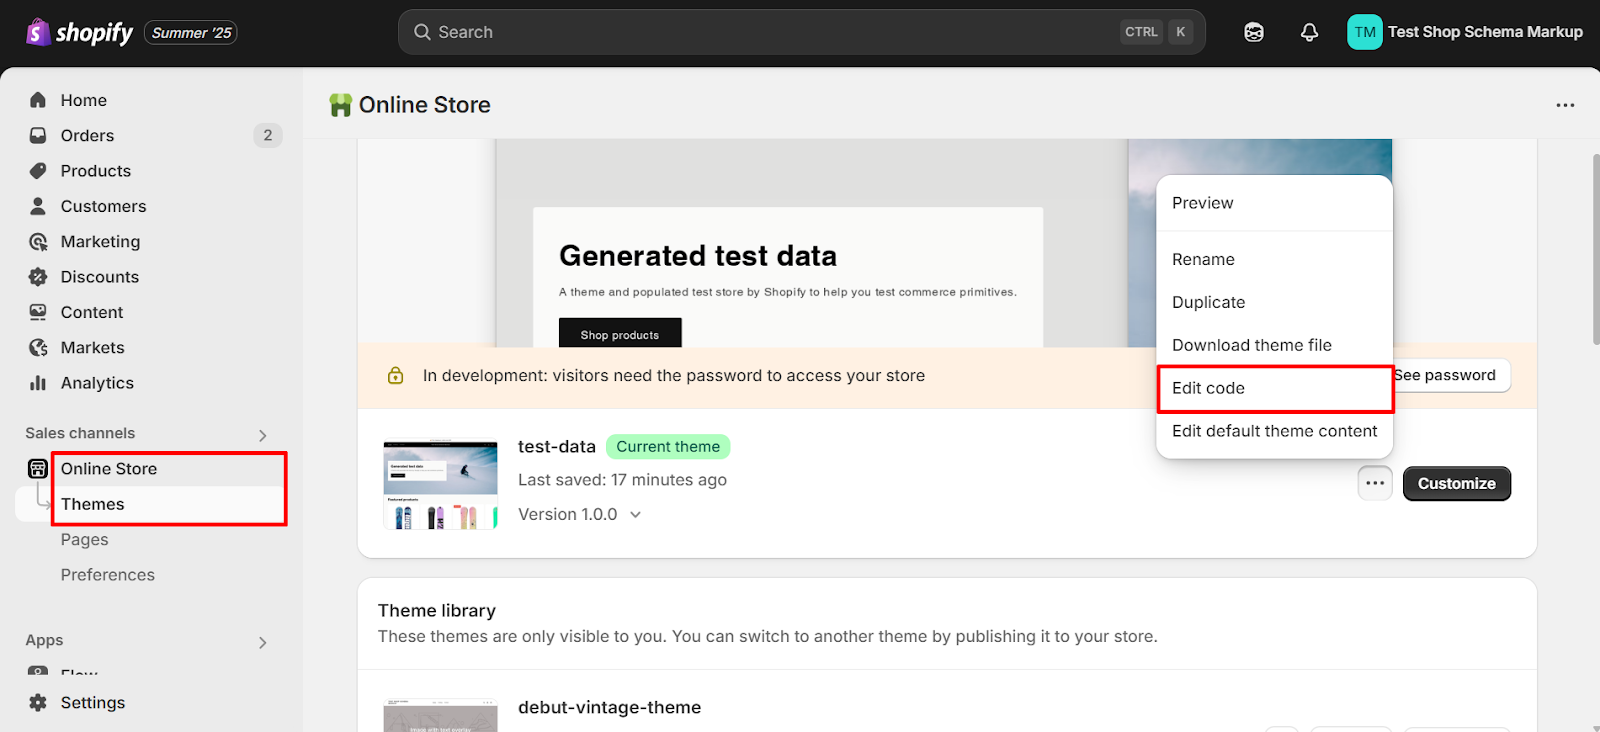Click the Theme library heading
Image resolution: width=1600 pixels, height=732 pixels.
pyautogui.click(x=437, y=611)
